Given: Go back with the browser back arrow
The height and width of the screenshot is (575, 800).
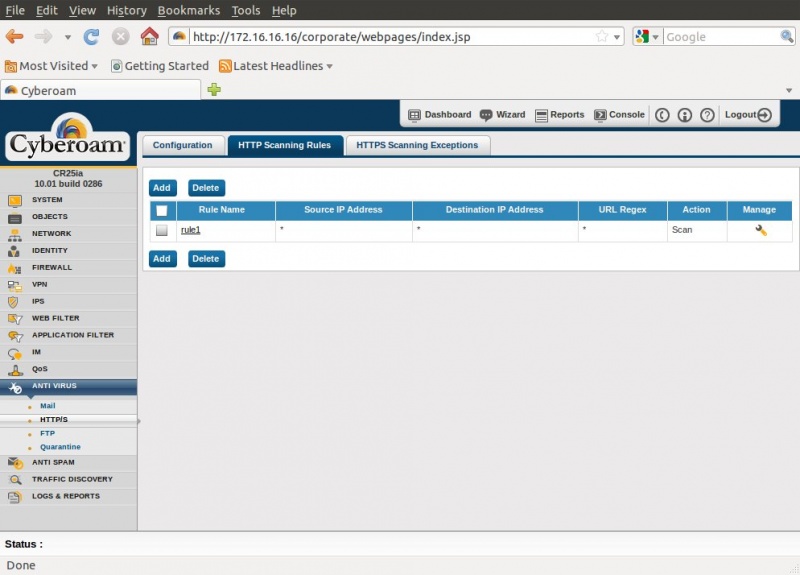Looking at the screenshot, I should [x=14, y=37].
